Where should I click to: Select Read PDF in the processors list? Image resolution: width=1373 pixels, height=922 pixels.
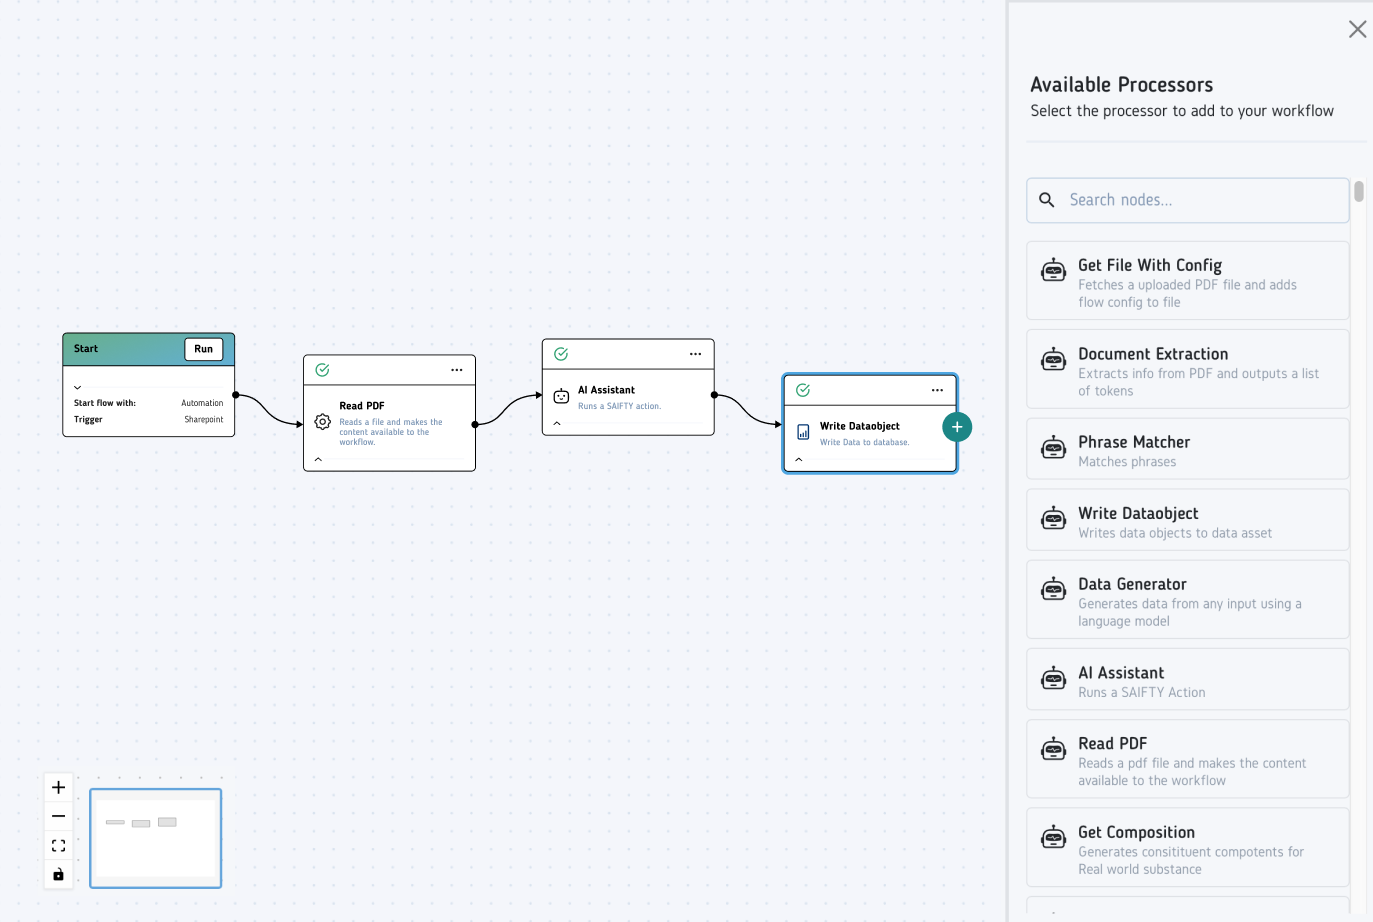(x=1188, y=759)
